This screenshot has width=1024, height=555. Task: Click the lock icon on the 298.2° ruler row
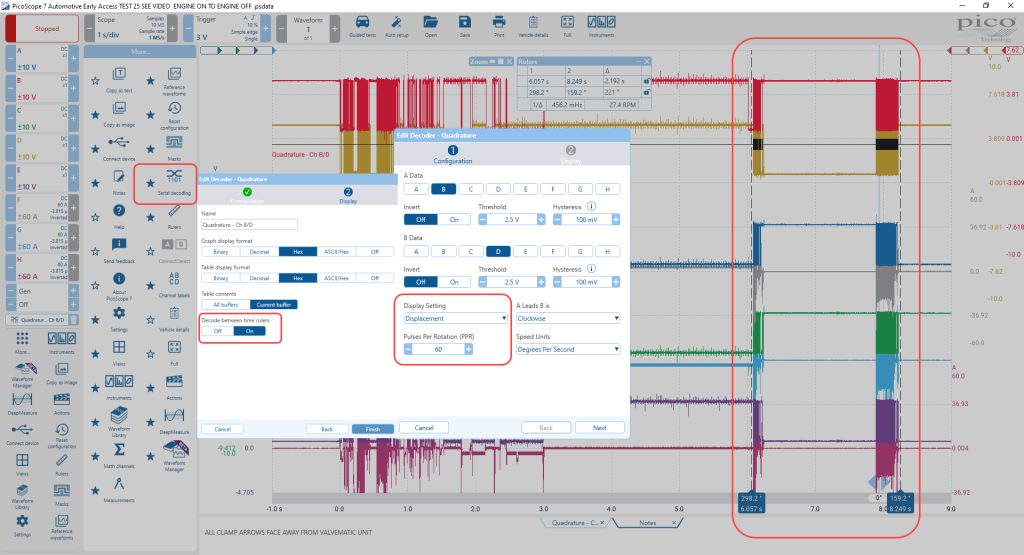pos(646,92)
